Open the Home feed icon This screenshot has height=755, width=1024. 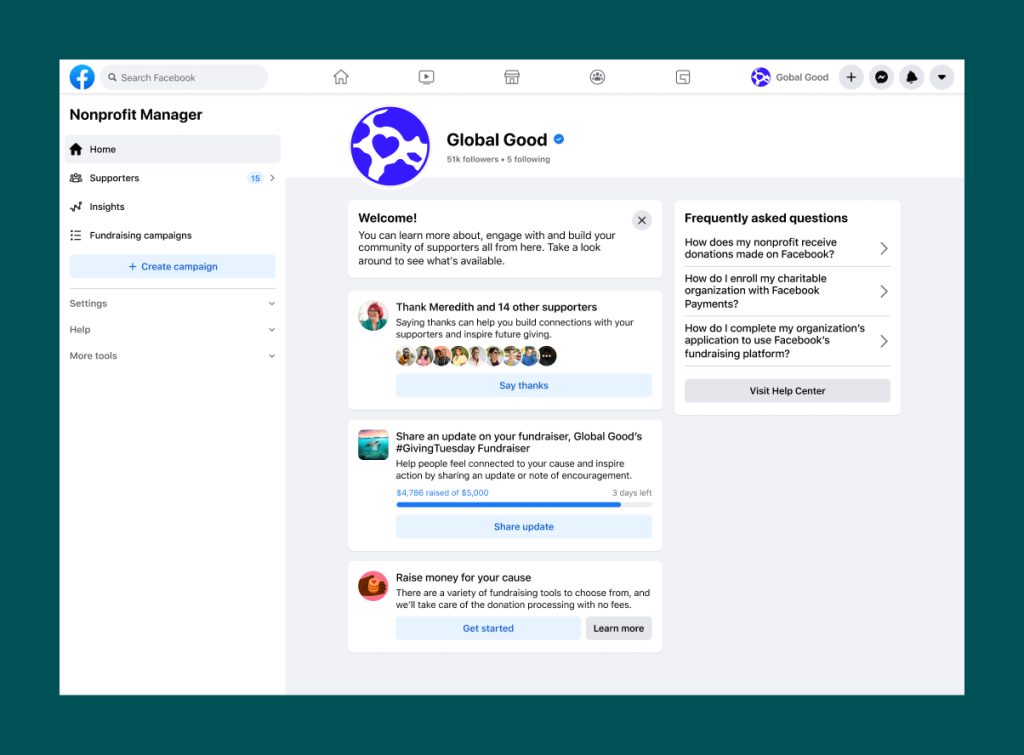341,77
